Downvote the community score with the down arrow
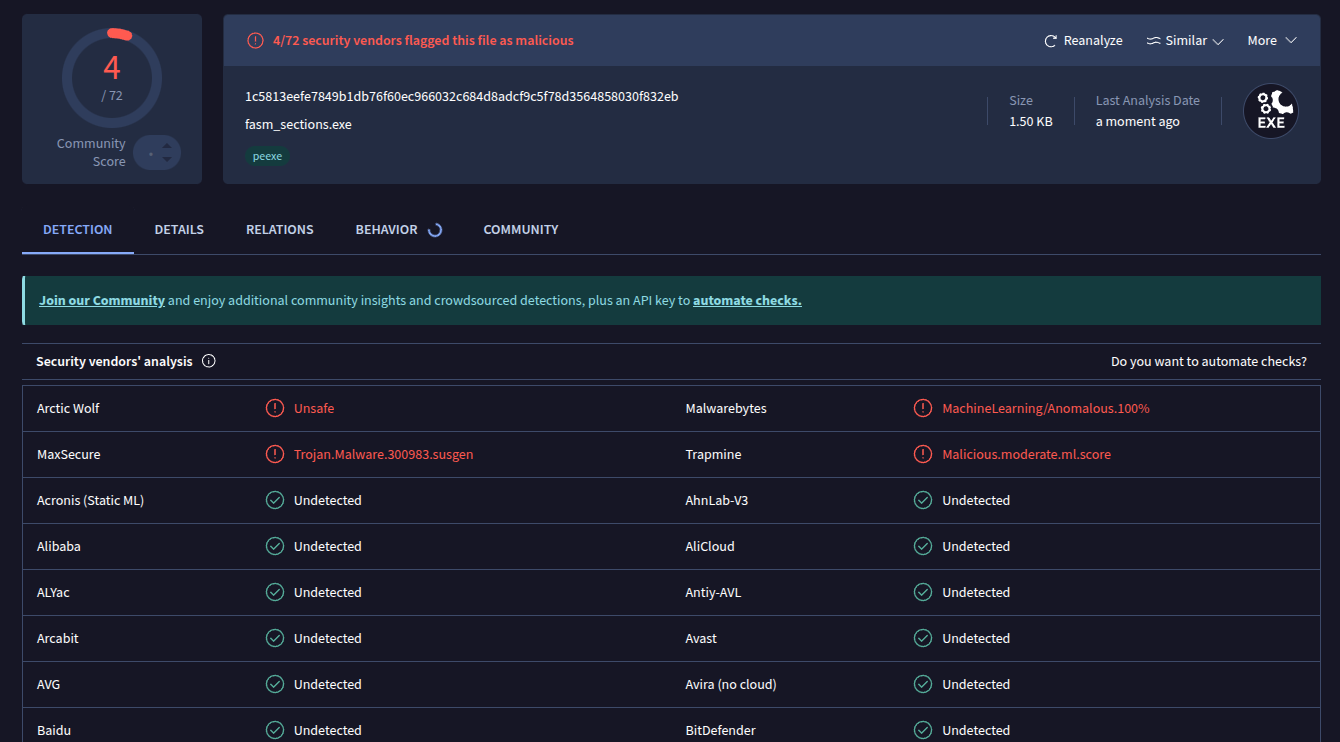This screenshot has height=742, width=1340. [x=167, y=160]
